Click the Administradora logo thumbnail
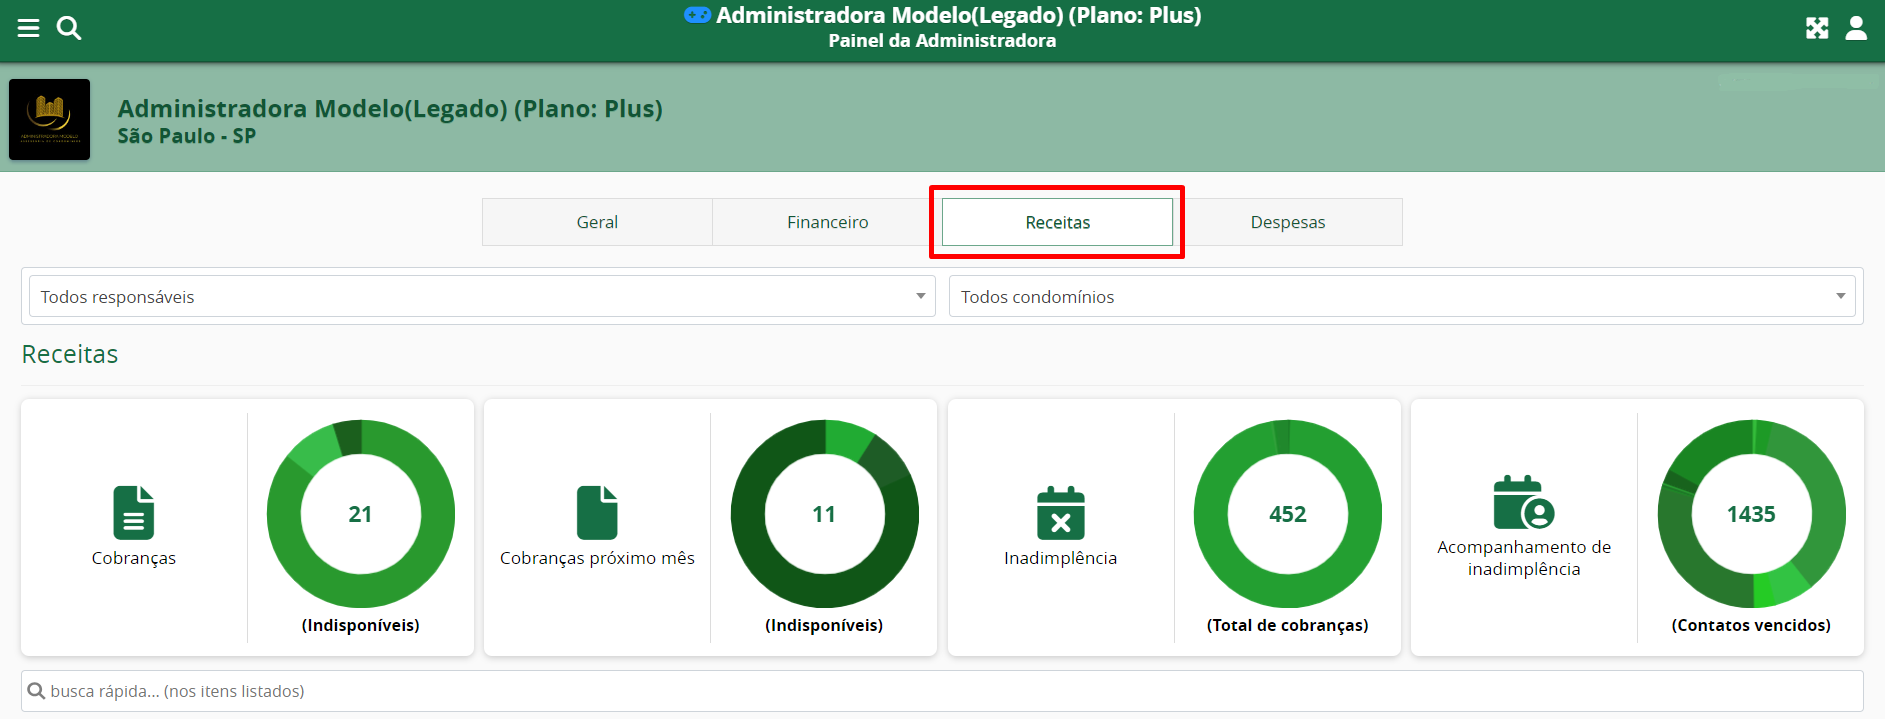The height and width of the screenshot is (719, 1885). [x=50, y=120]
